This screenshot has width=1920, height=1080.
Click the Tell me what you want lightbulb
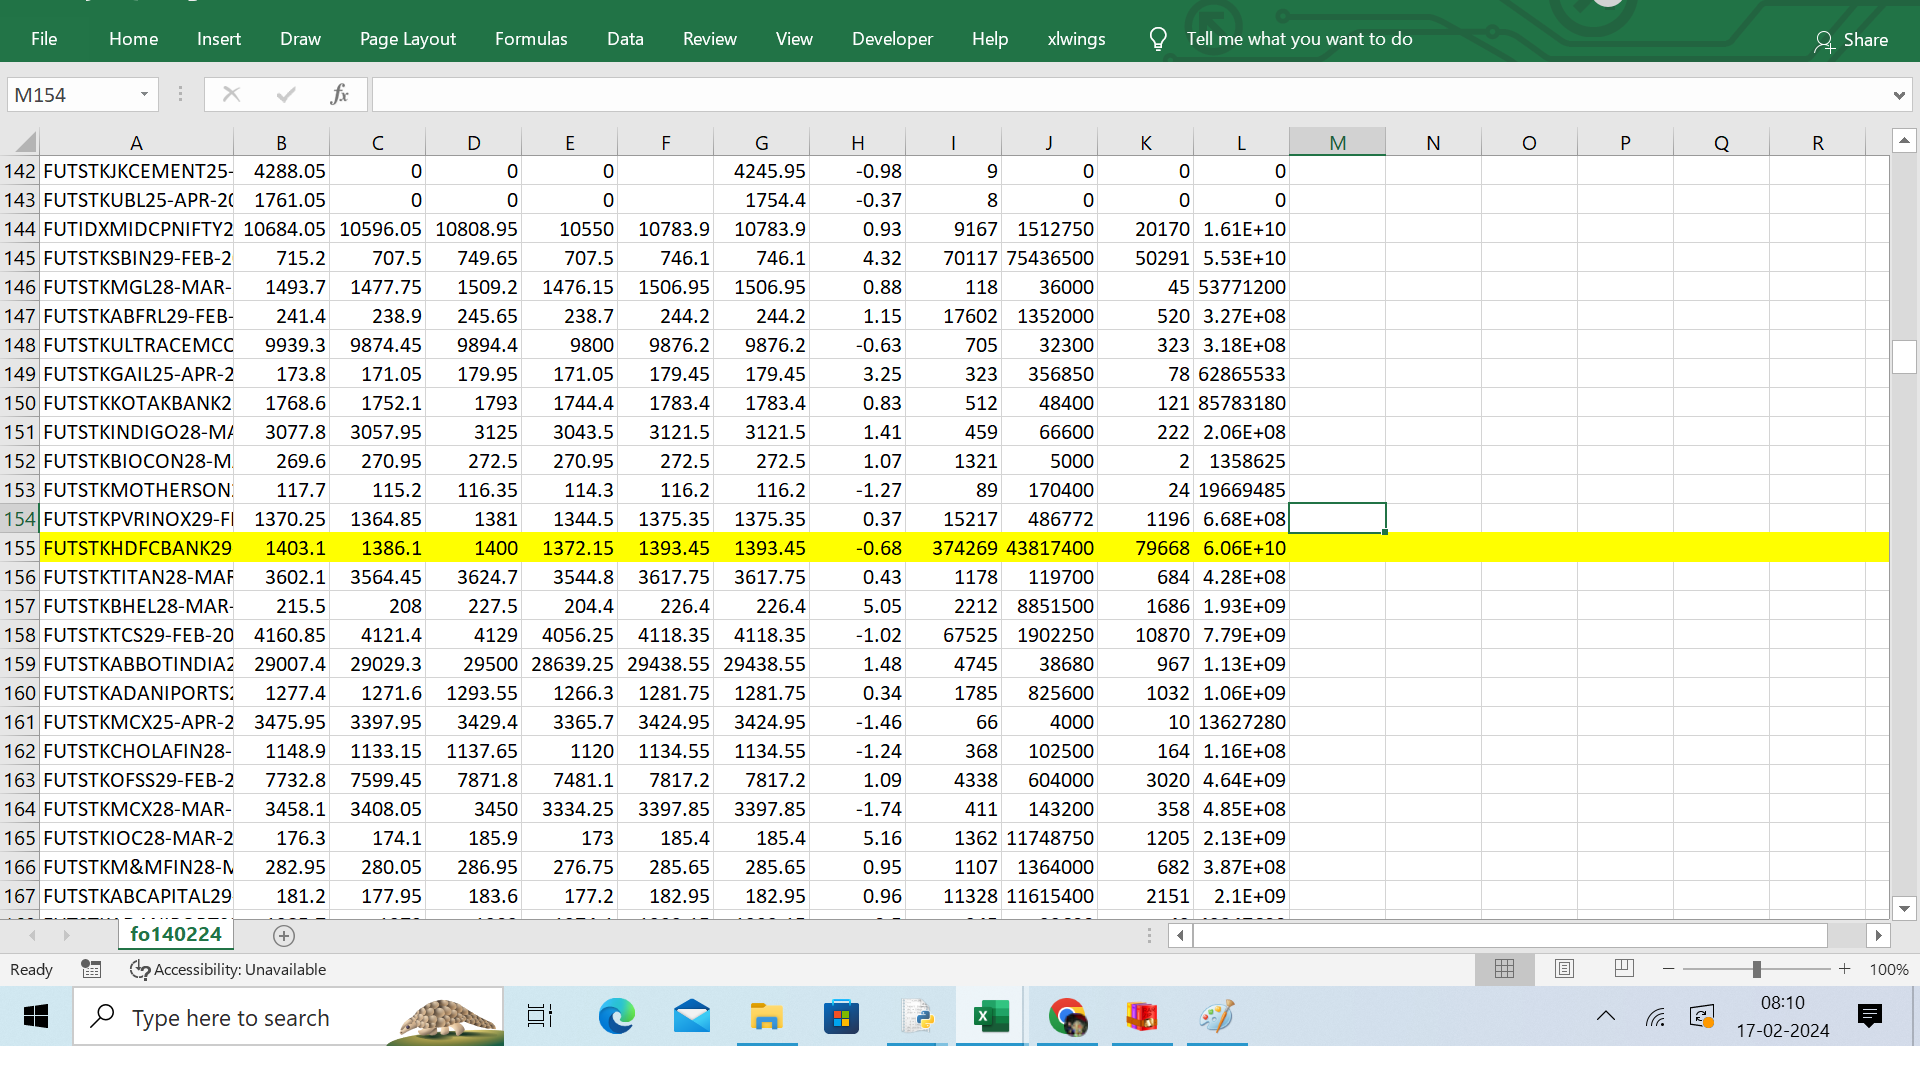click(x=1158, y=39)
